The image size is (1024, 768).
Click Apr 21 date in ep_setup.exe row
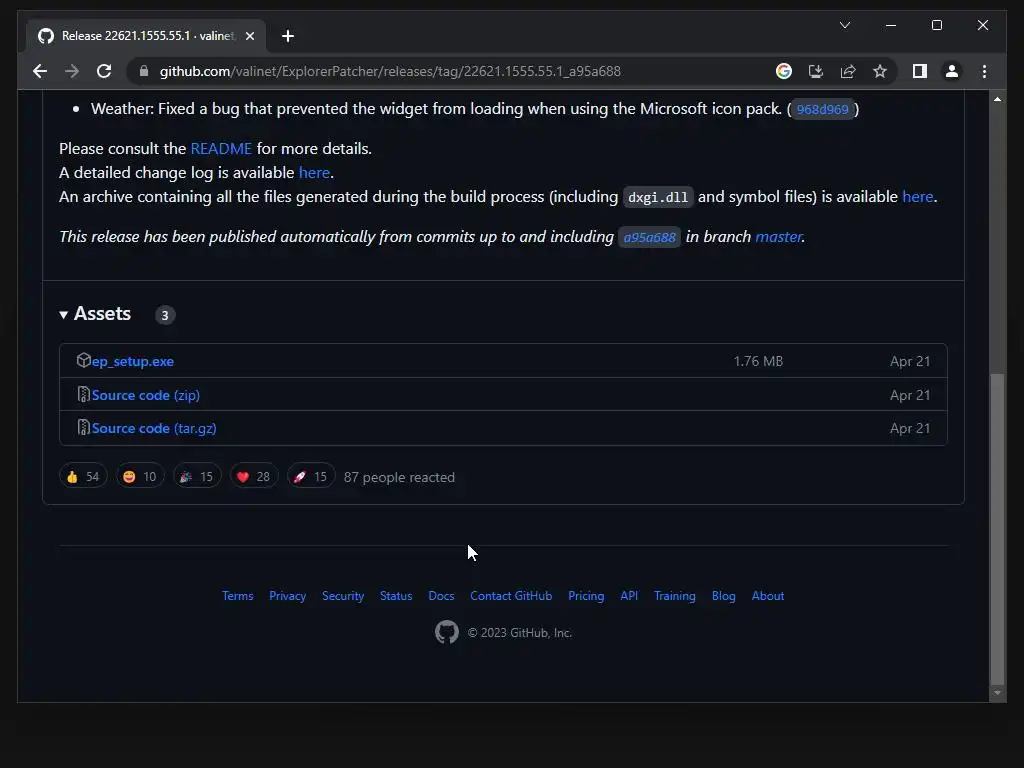click(910, 361)
